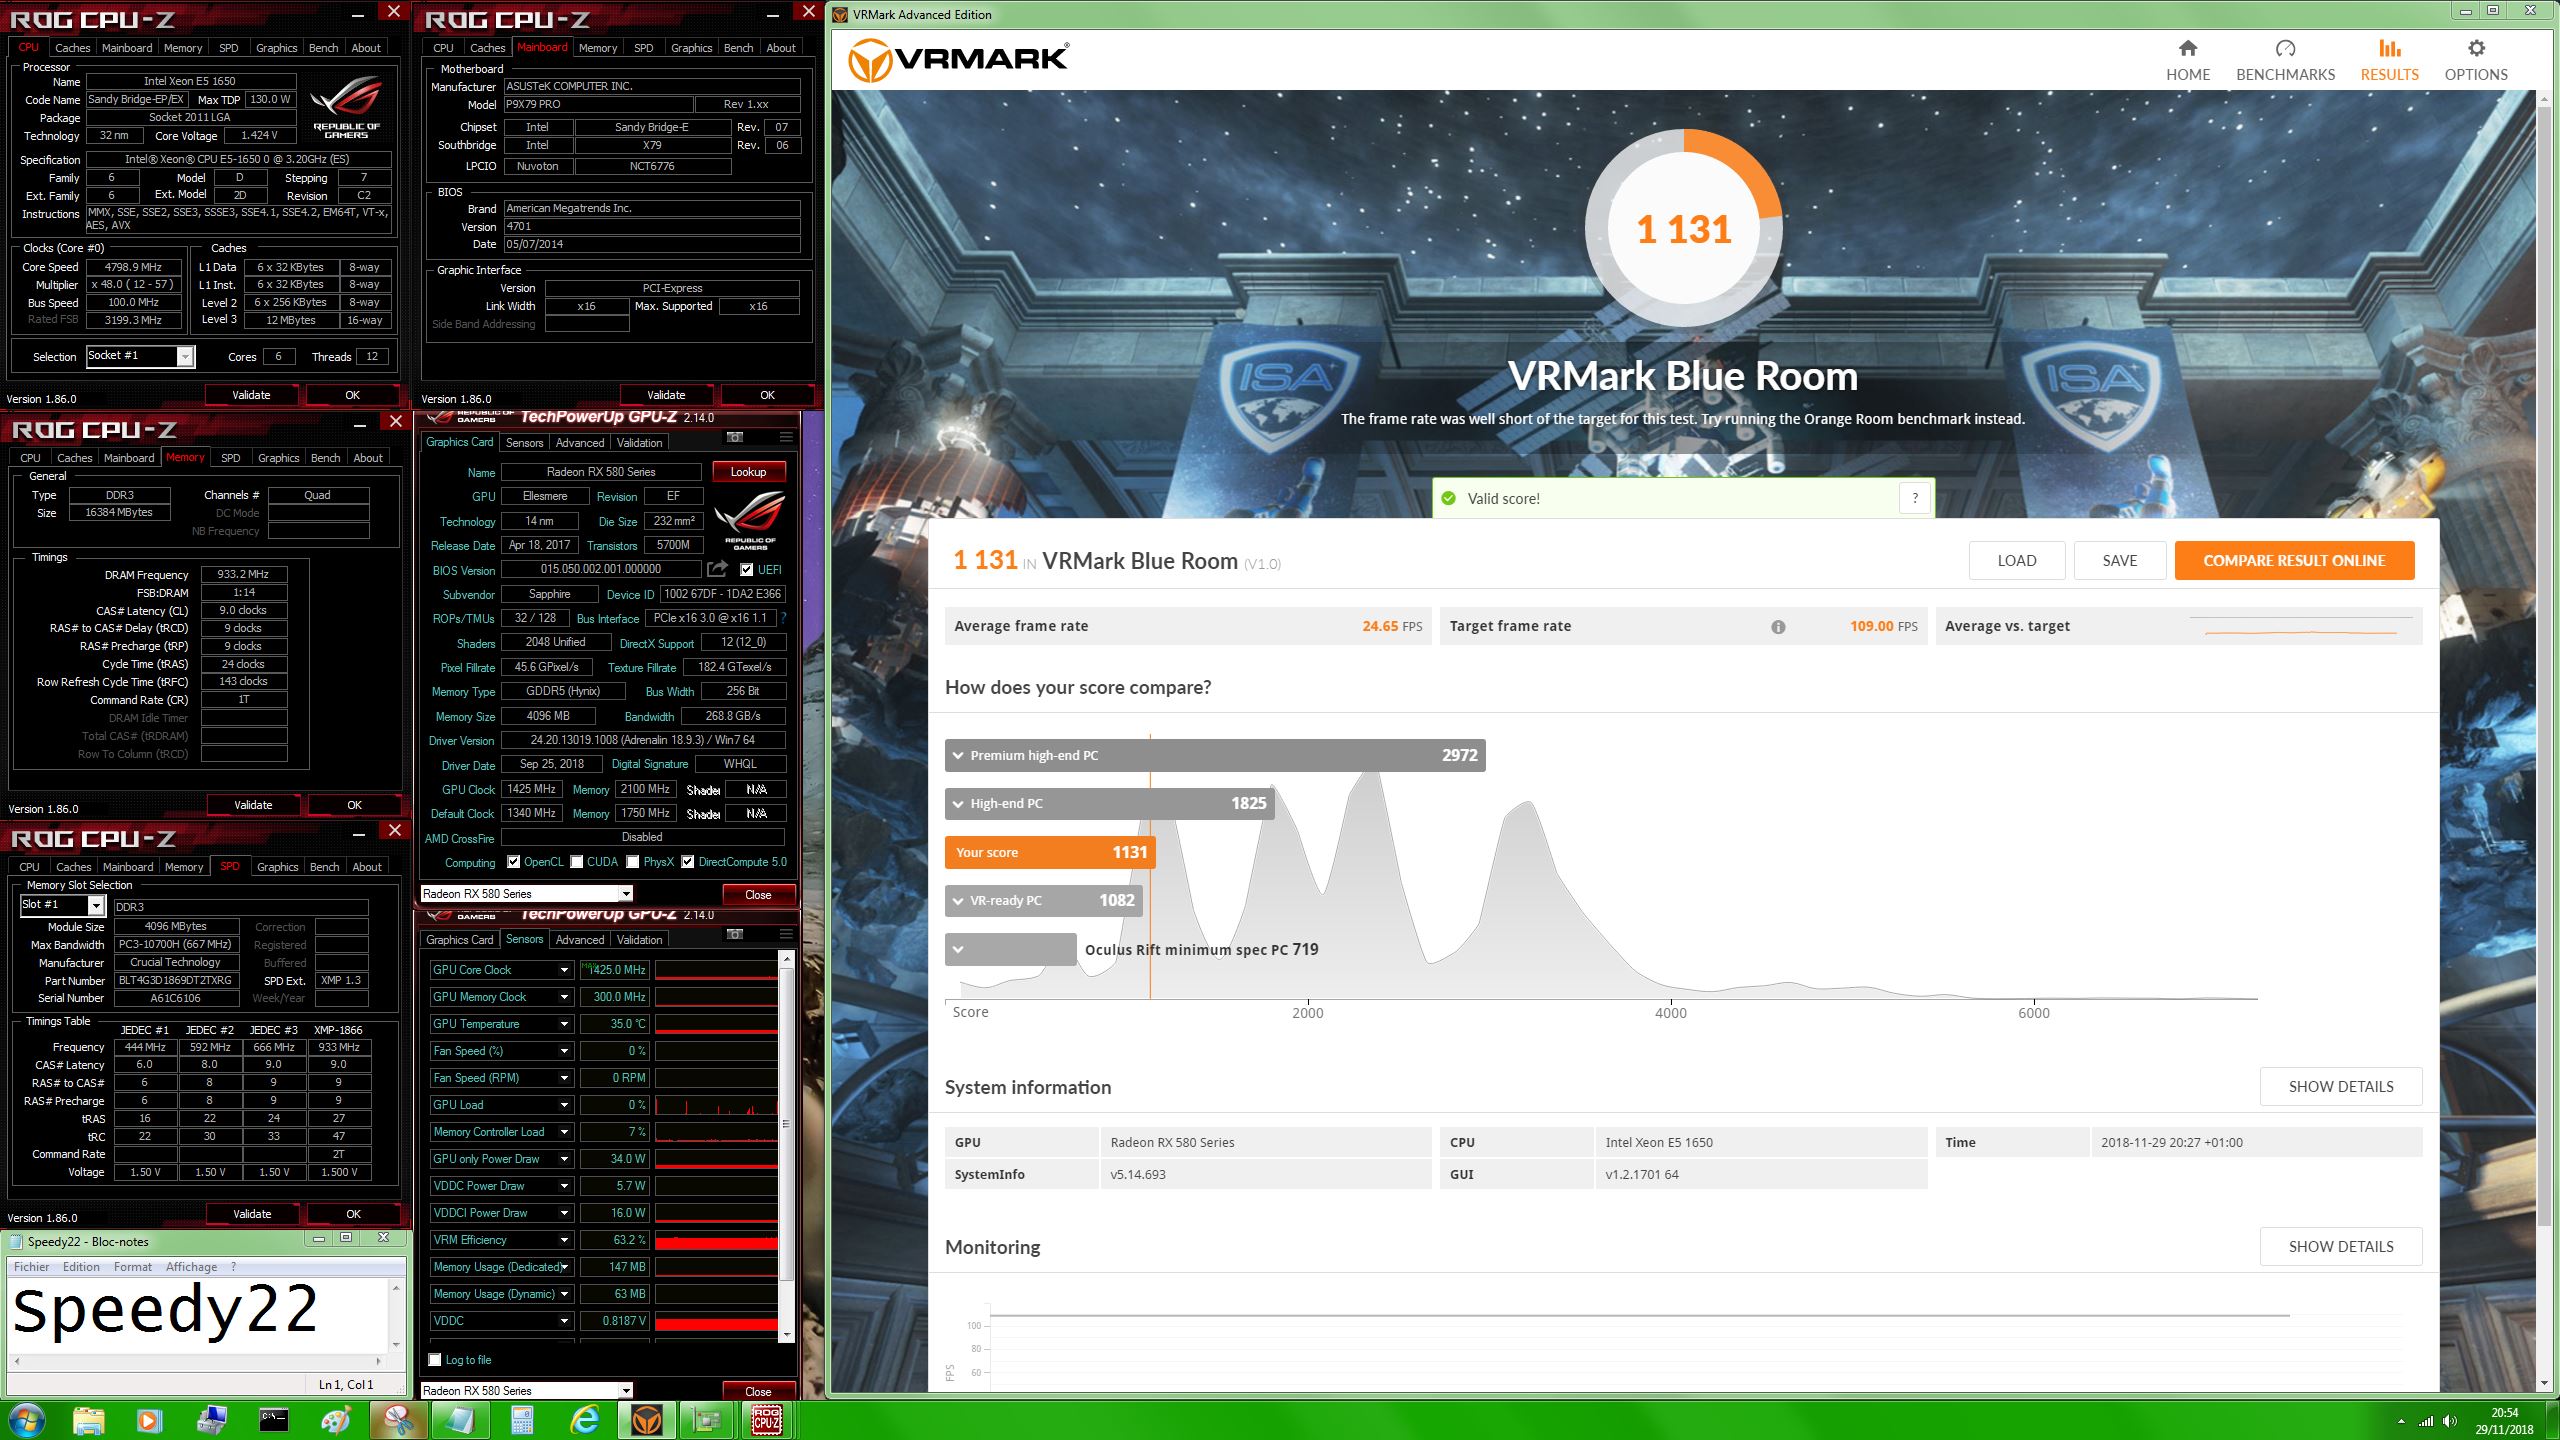Image resolution: width=2560 pixels, height=1440 pixels.
Task: Open the Format menu in Notepad
Action: (x=132, y=1267)
